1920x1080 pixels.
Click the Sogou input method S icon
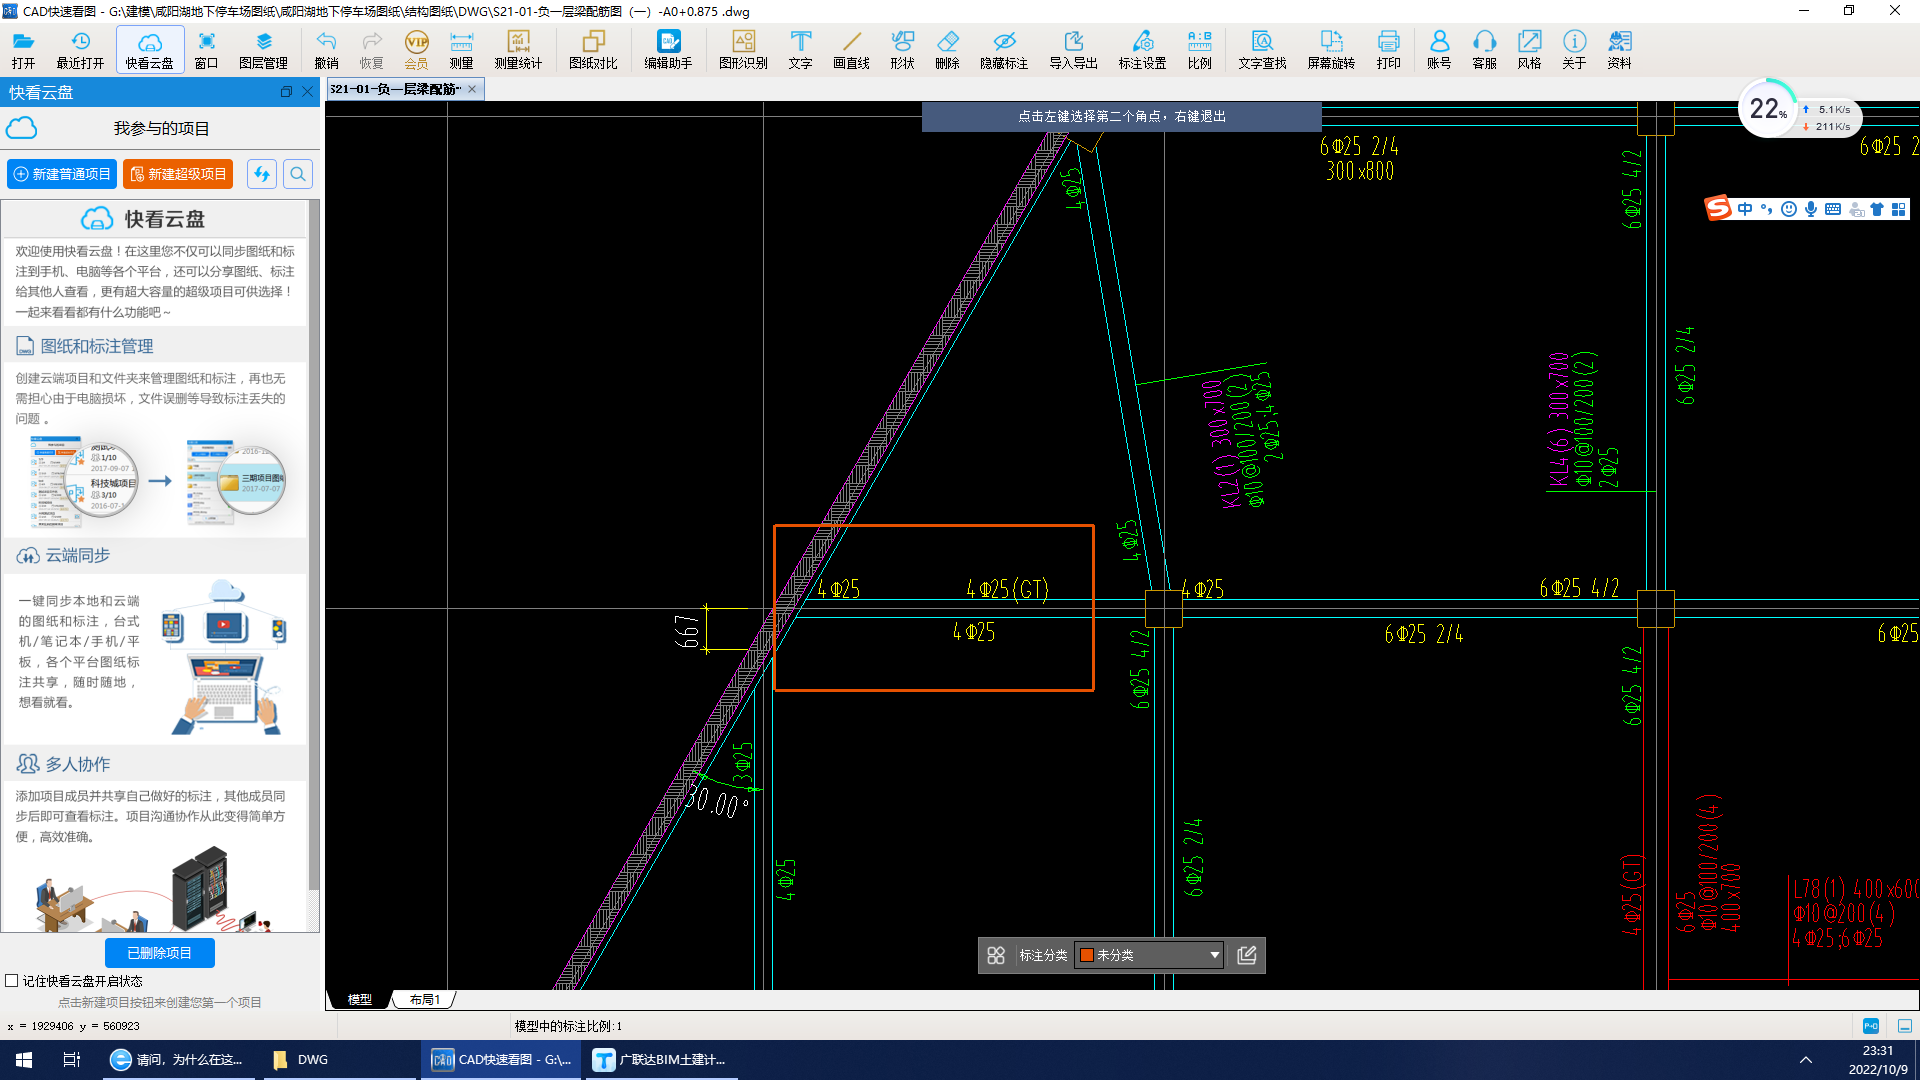pyautogui.click(x=1718, y=208)
